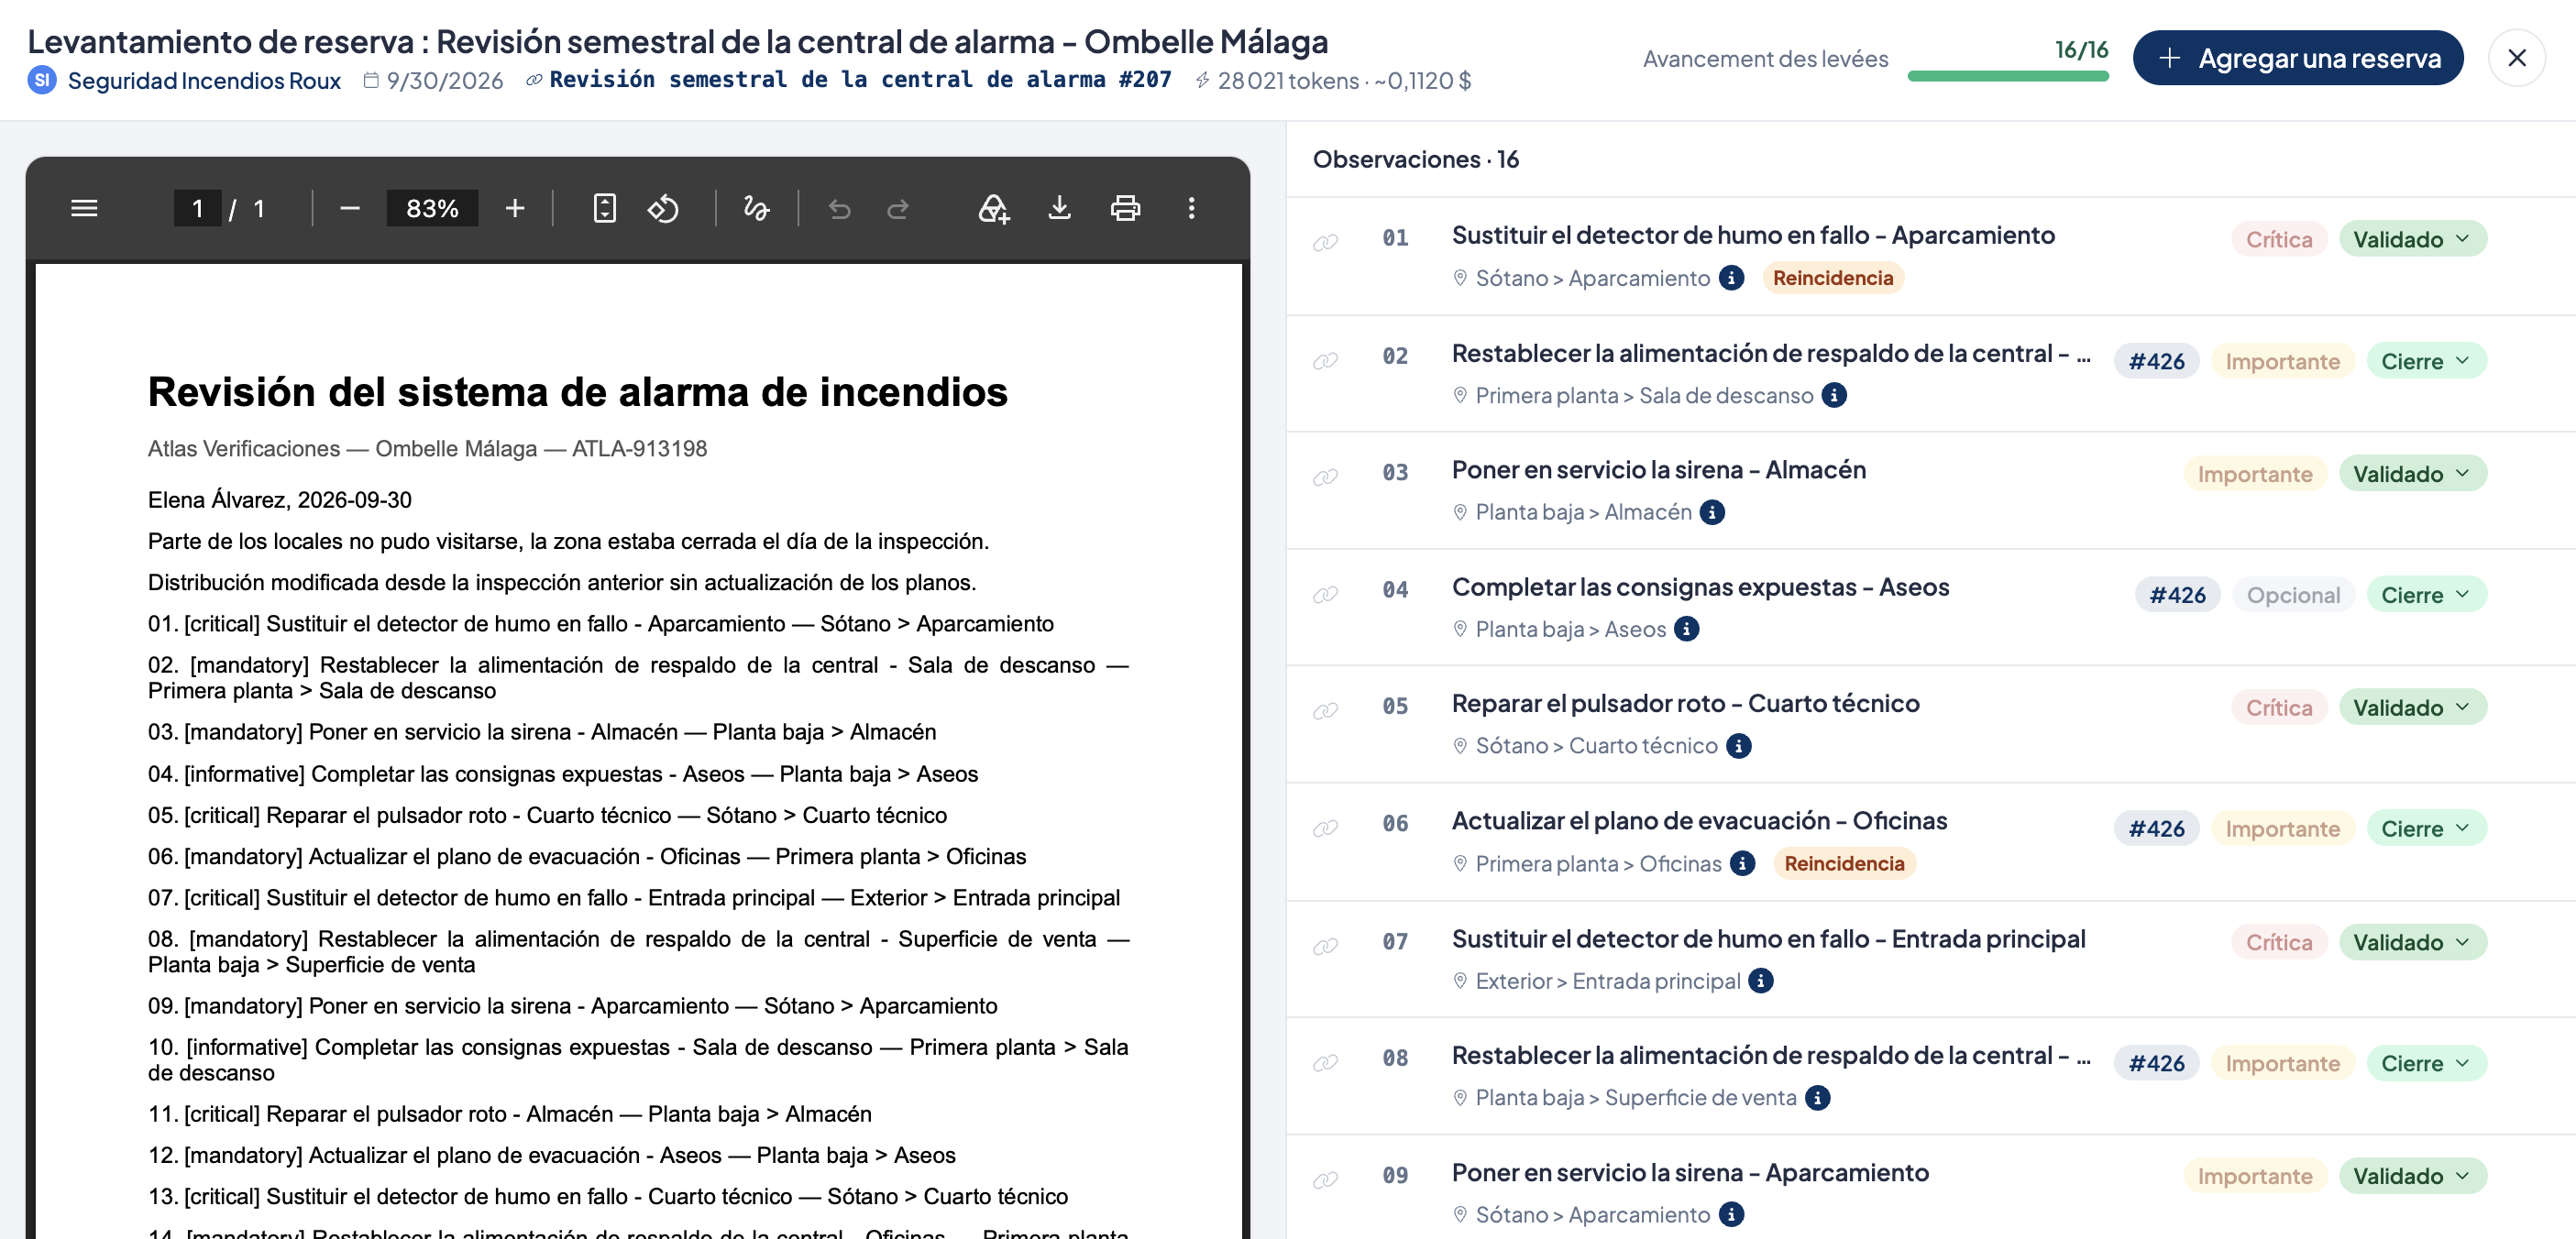The height and width of the screenshot is (1239, 2576).
Task: Zoom in the PDF with the plus icon
Action: pyautogui.click(x=515, y=208)
